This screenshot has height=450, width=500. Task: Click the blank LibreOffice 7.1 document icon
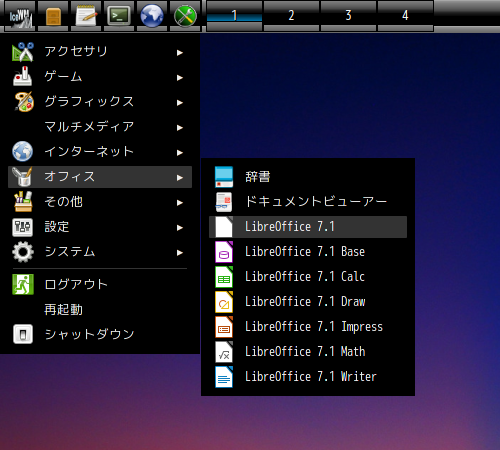coord(224,227)
